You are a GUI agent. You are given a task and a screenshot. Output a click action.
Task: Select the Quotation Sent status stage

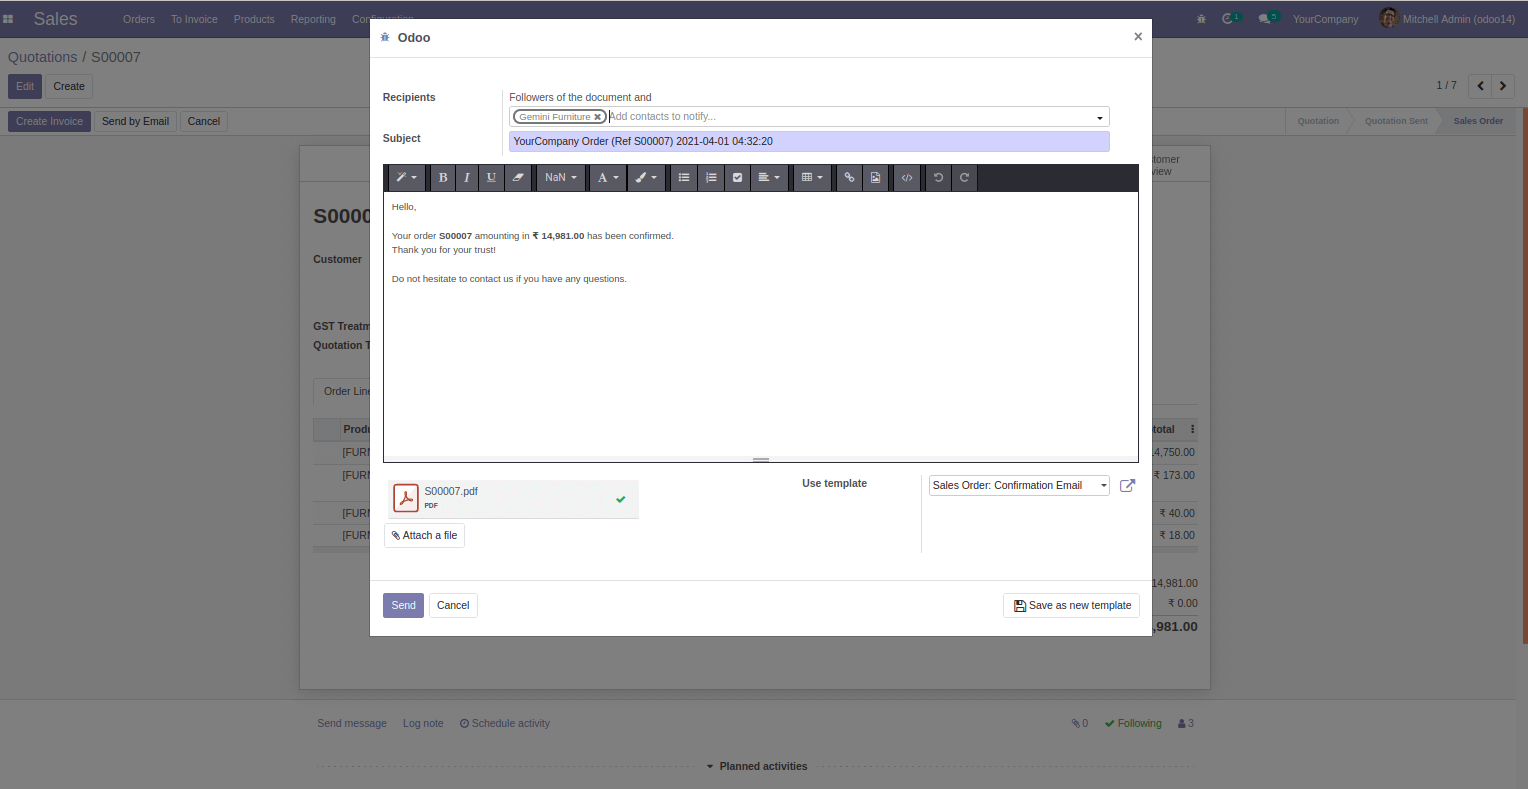(x=1396, y=121)
